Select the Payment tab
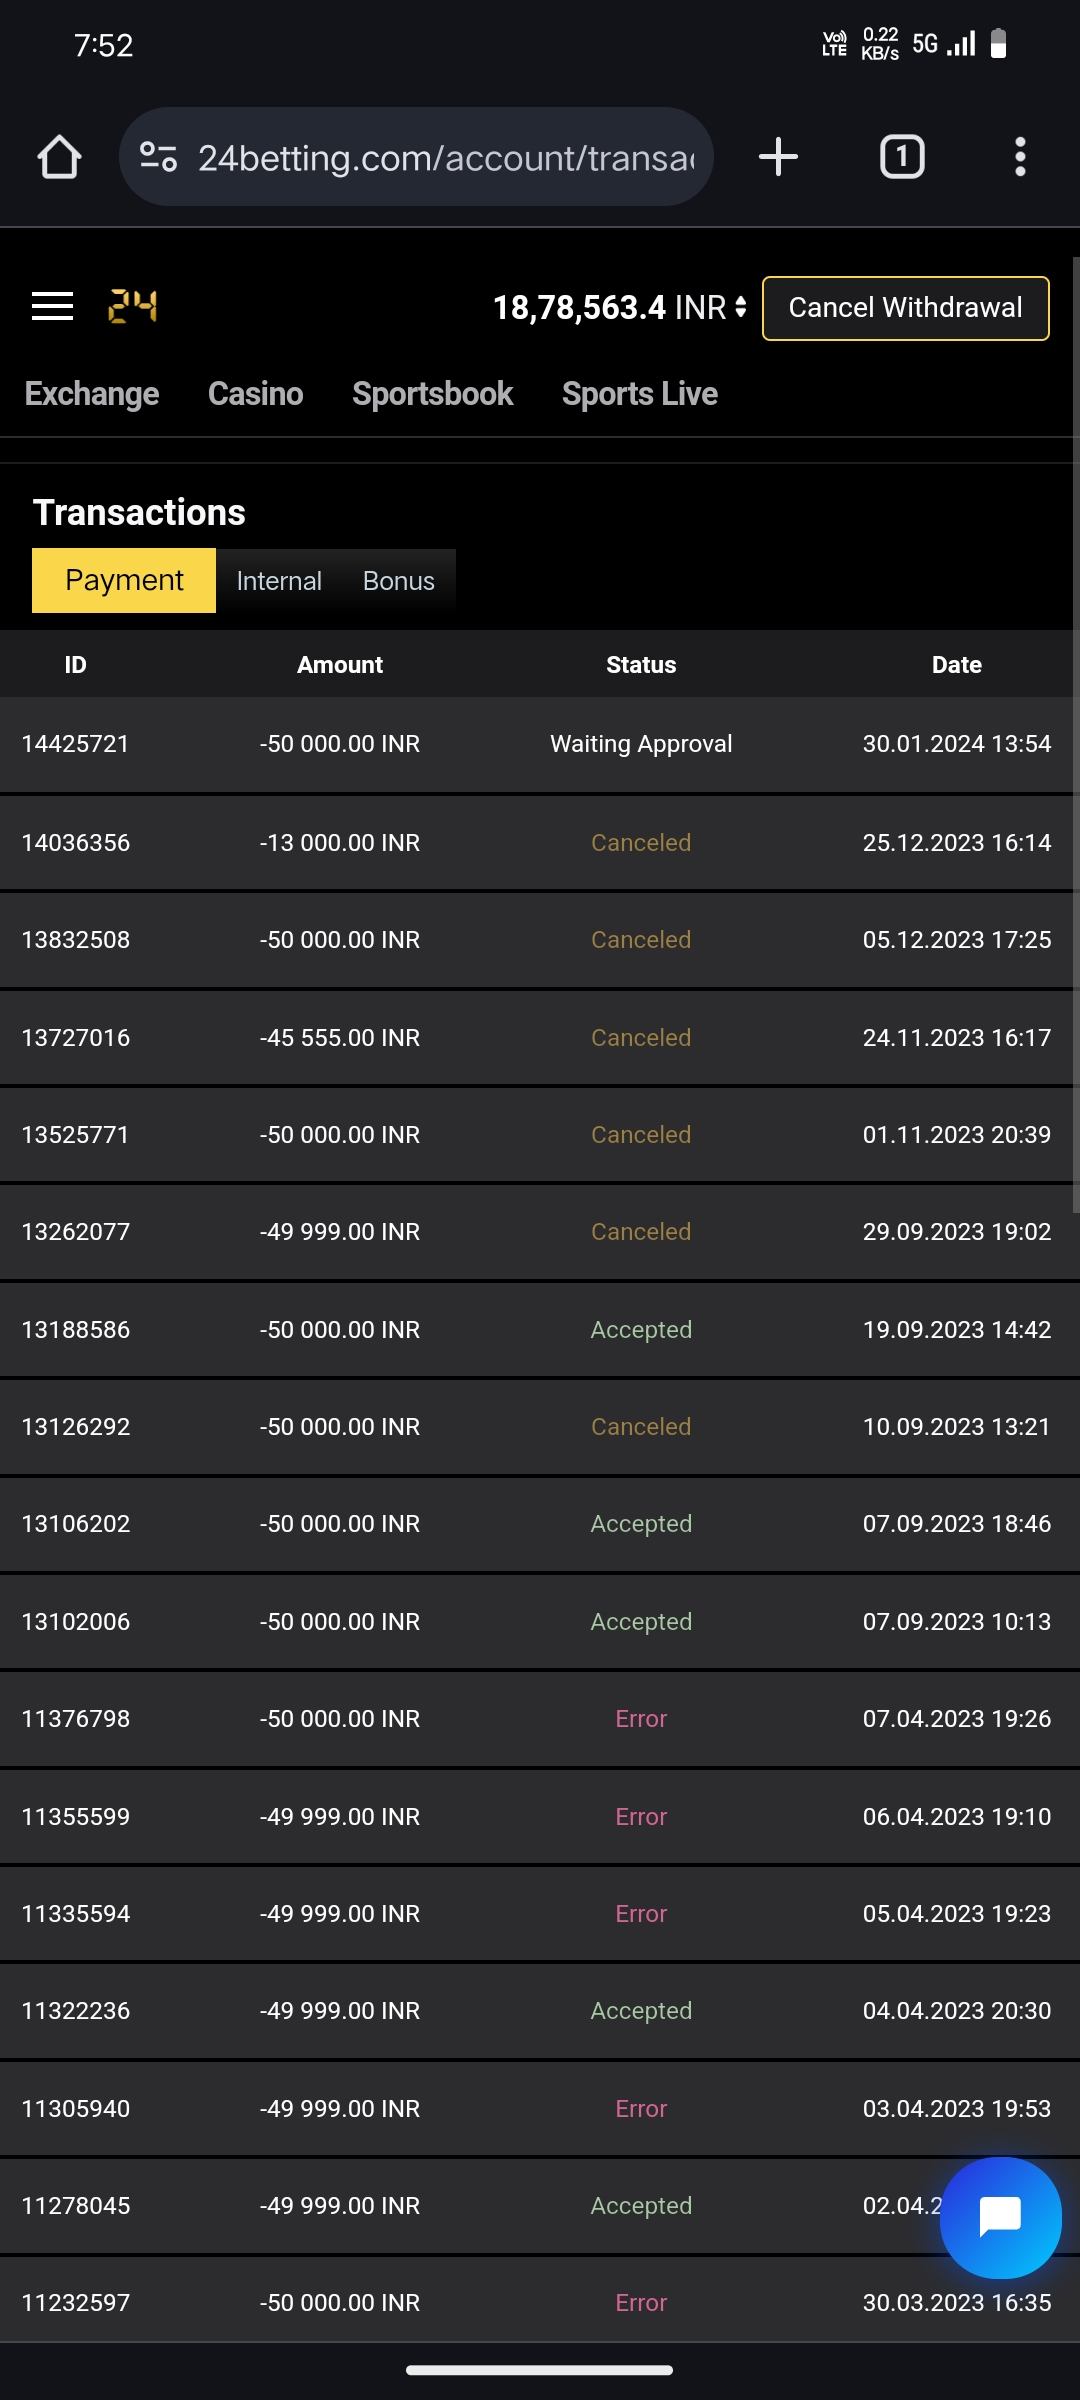 point(124,580)
